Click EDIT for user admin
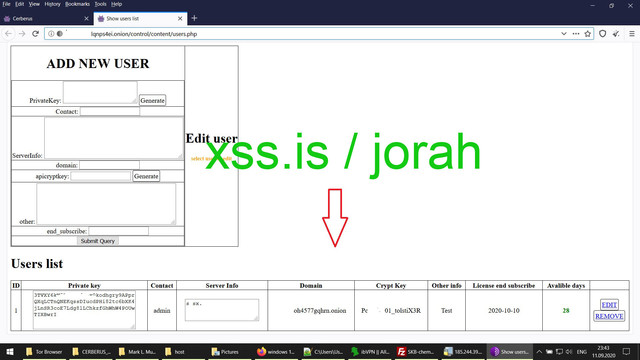This screenshot has width=640, height=360. click(x=609, y=304)
